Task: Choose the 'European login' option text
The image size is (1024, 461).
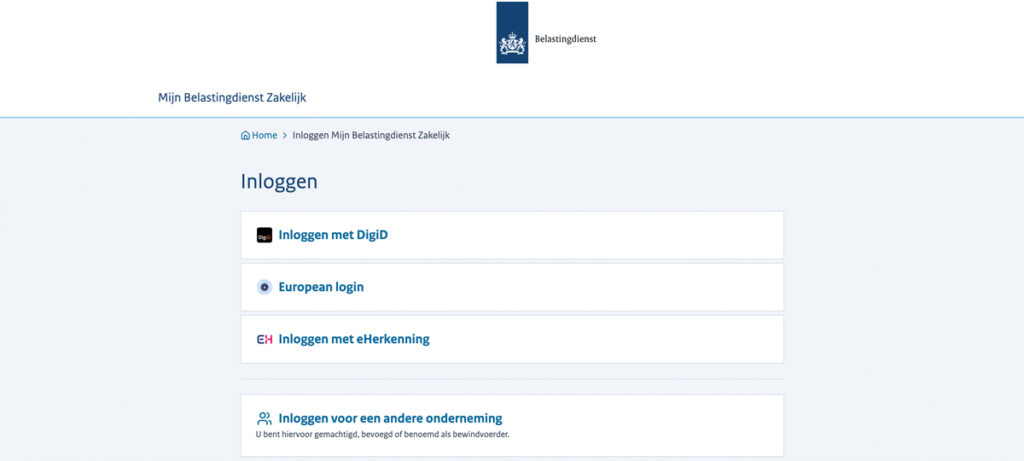Action: pos(321,287)
